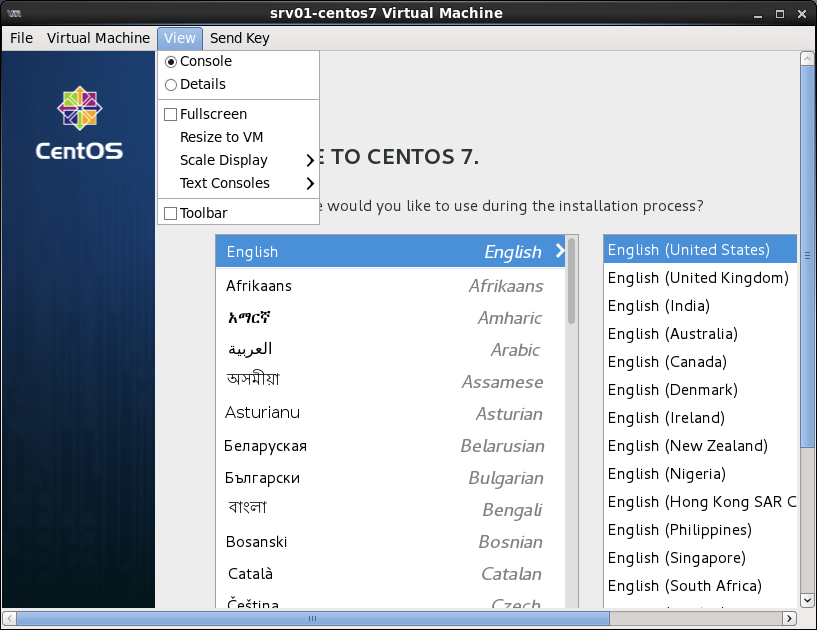Minimize the srv01-centos7 window
This screenshot has height=630, width=817.
(758, 14)
